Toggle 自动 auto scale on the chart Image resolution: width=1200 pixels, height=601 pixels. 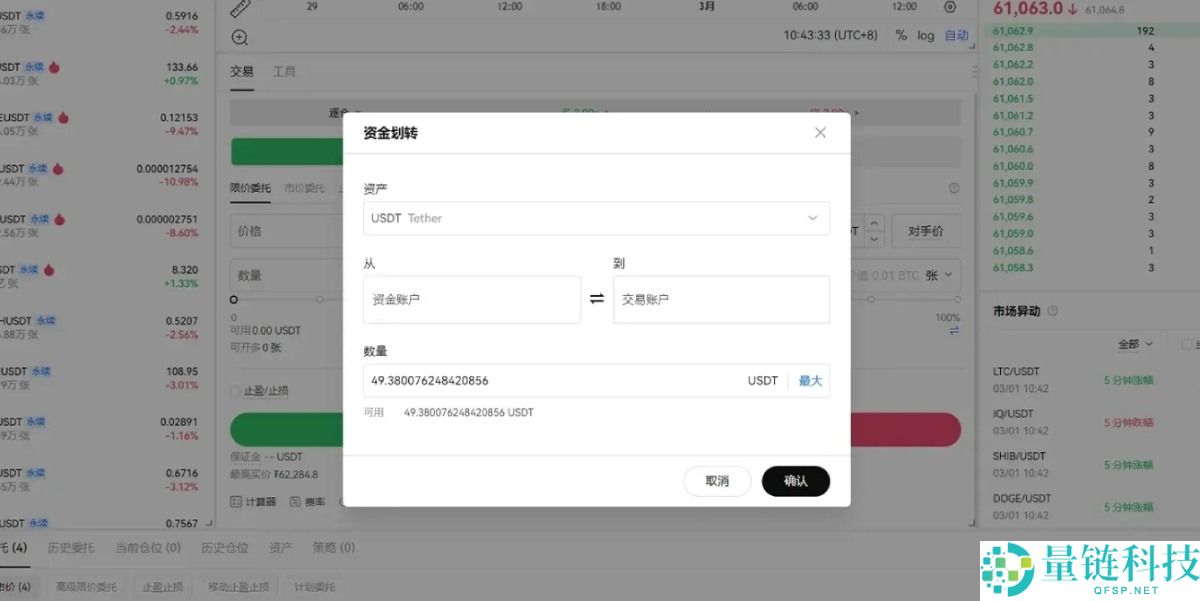pos(956,34)
